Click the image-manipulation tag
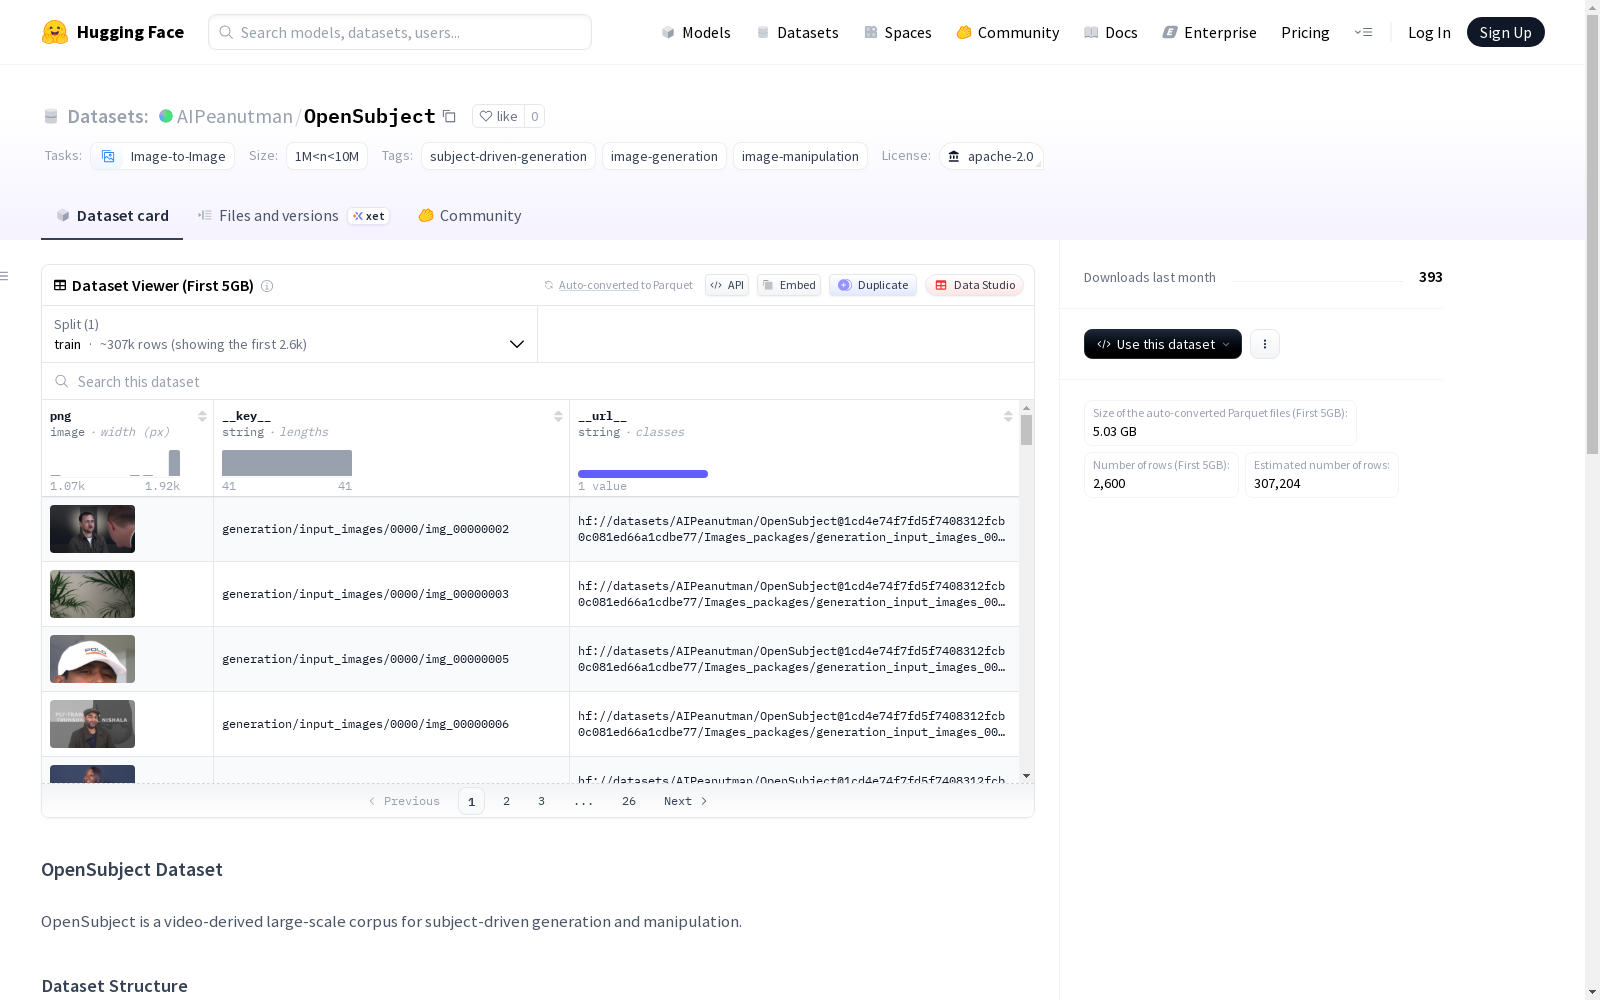 tap(800, 156)
